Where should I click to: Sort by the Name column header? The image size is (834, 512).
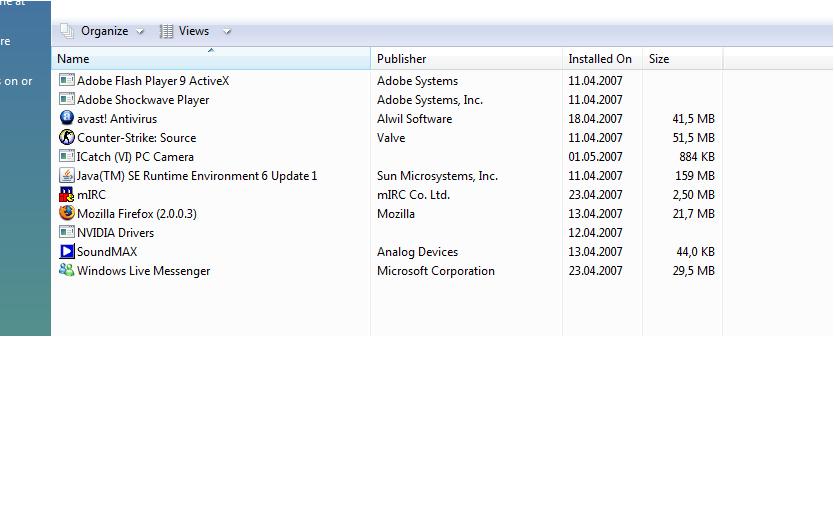click(211, 58)
